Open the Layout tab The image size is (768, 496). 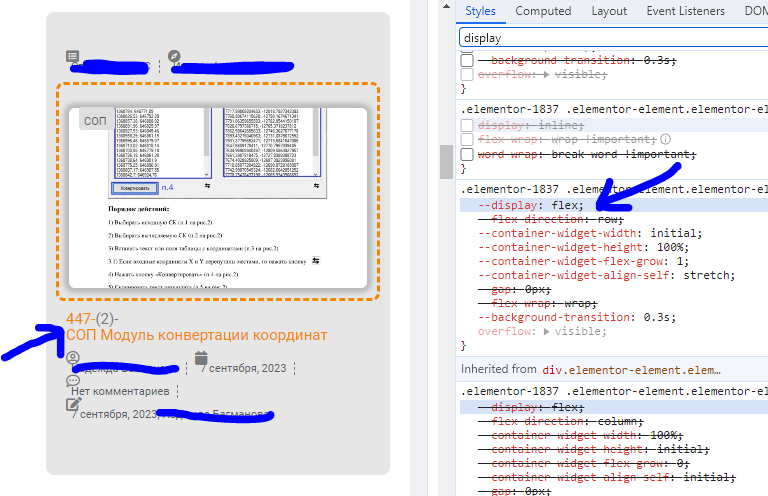tap(609, 11)
